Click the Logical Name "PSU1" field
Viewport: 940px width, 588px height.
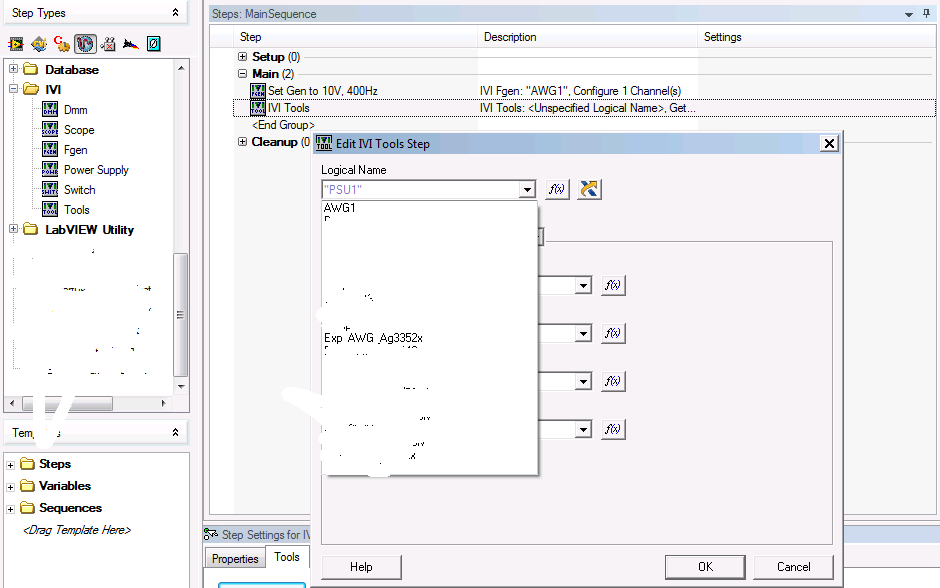coord(421,189)
